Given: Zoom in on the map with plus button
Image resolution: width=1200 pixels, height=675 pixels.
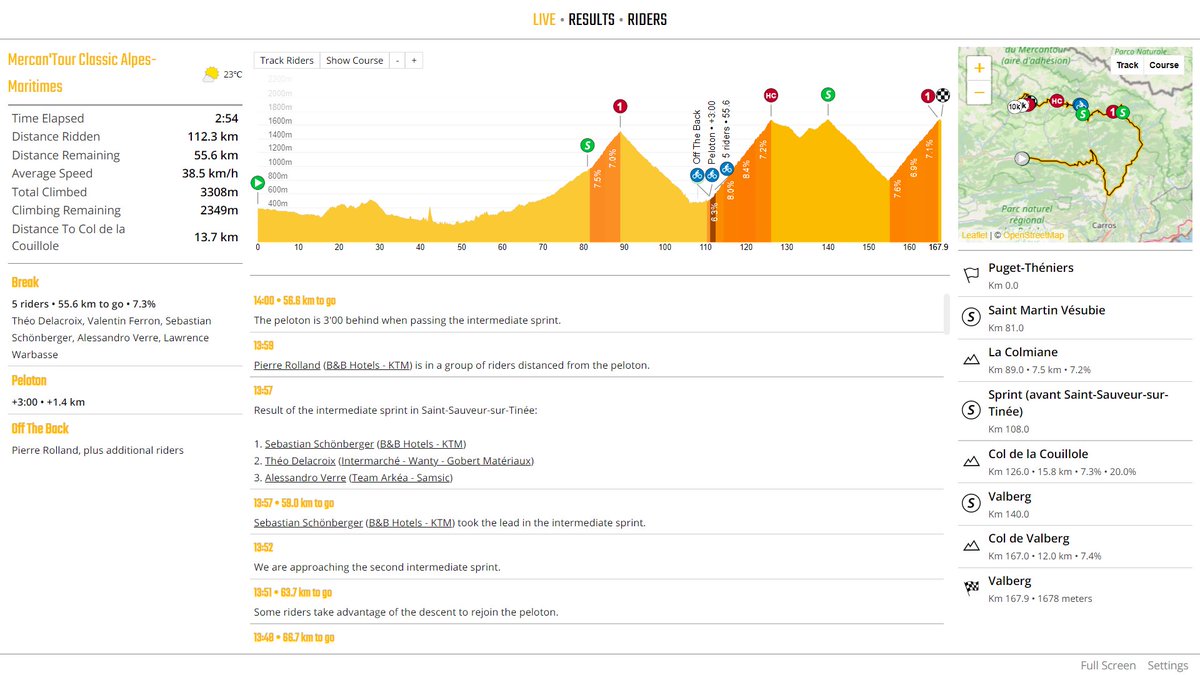Looking at the screenshot, I should pyautogui.click(x=979, y=68).
